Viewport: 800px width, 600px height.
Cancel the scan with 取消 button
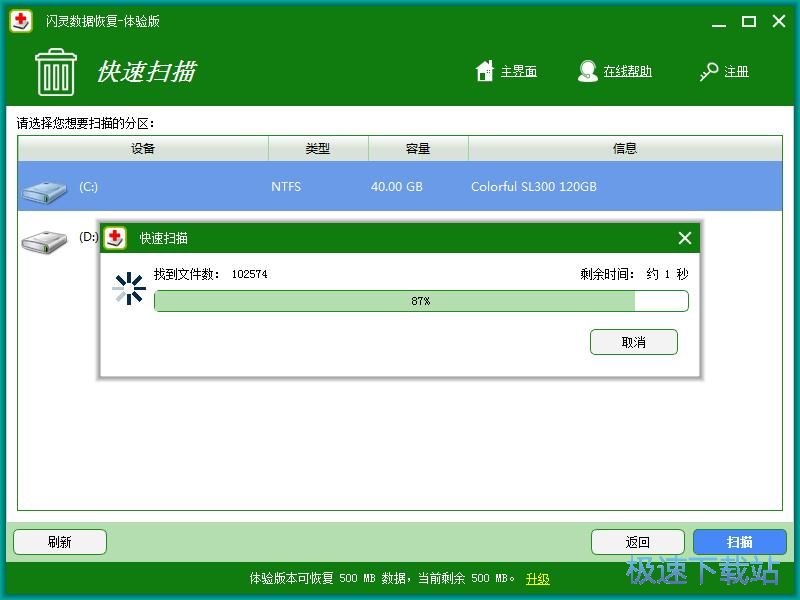click(x=634, y=342)
